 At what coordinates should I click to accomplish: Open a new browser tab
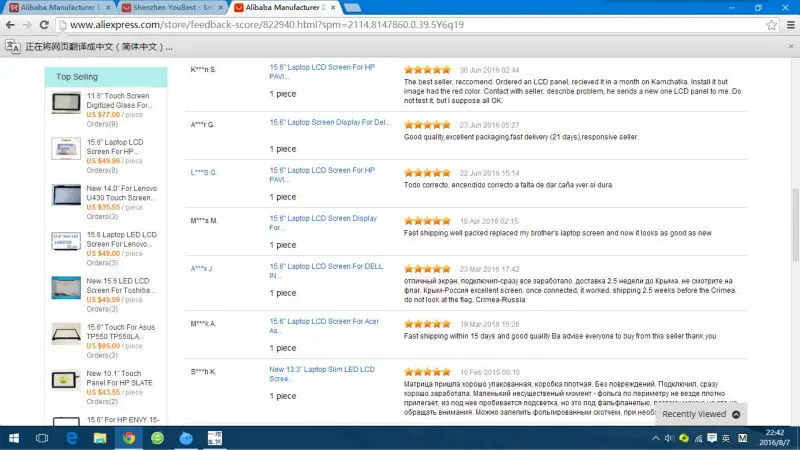pyautogui.click(x=352, y=8)
